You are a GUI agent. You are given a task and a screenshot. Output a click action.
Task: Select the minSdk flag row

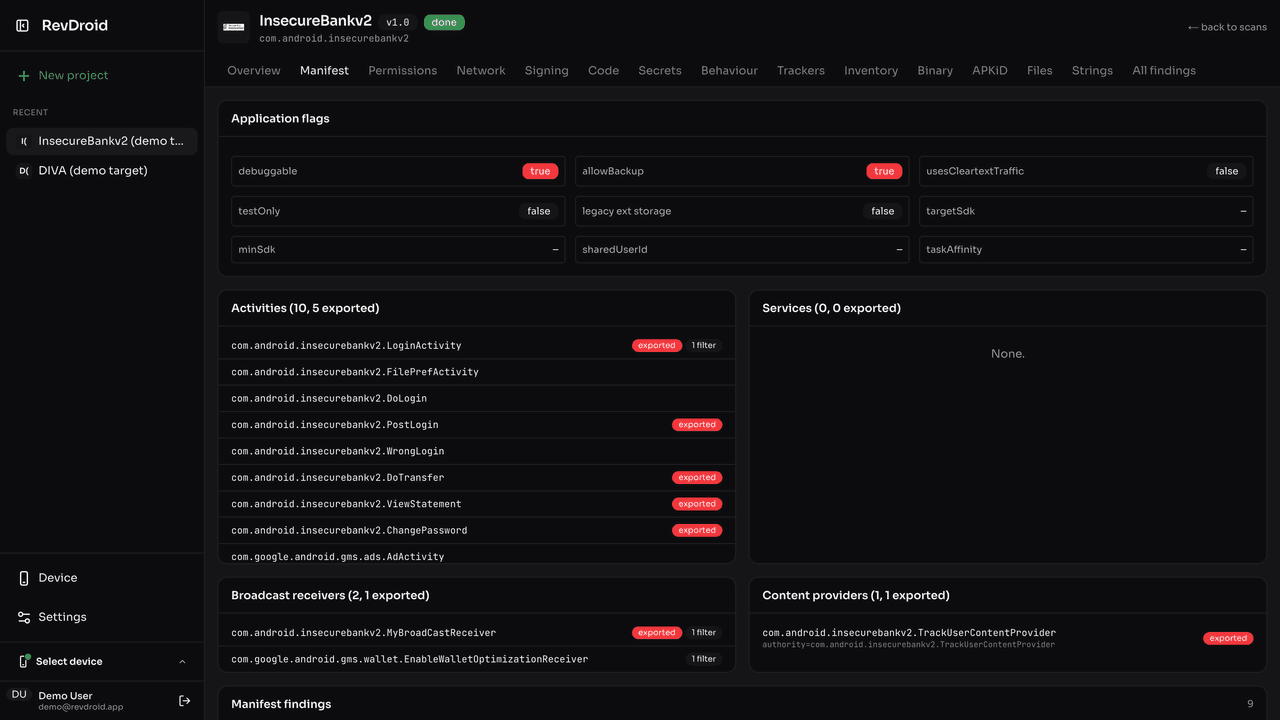pyautogui.click(x=398, y=249)
